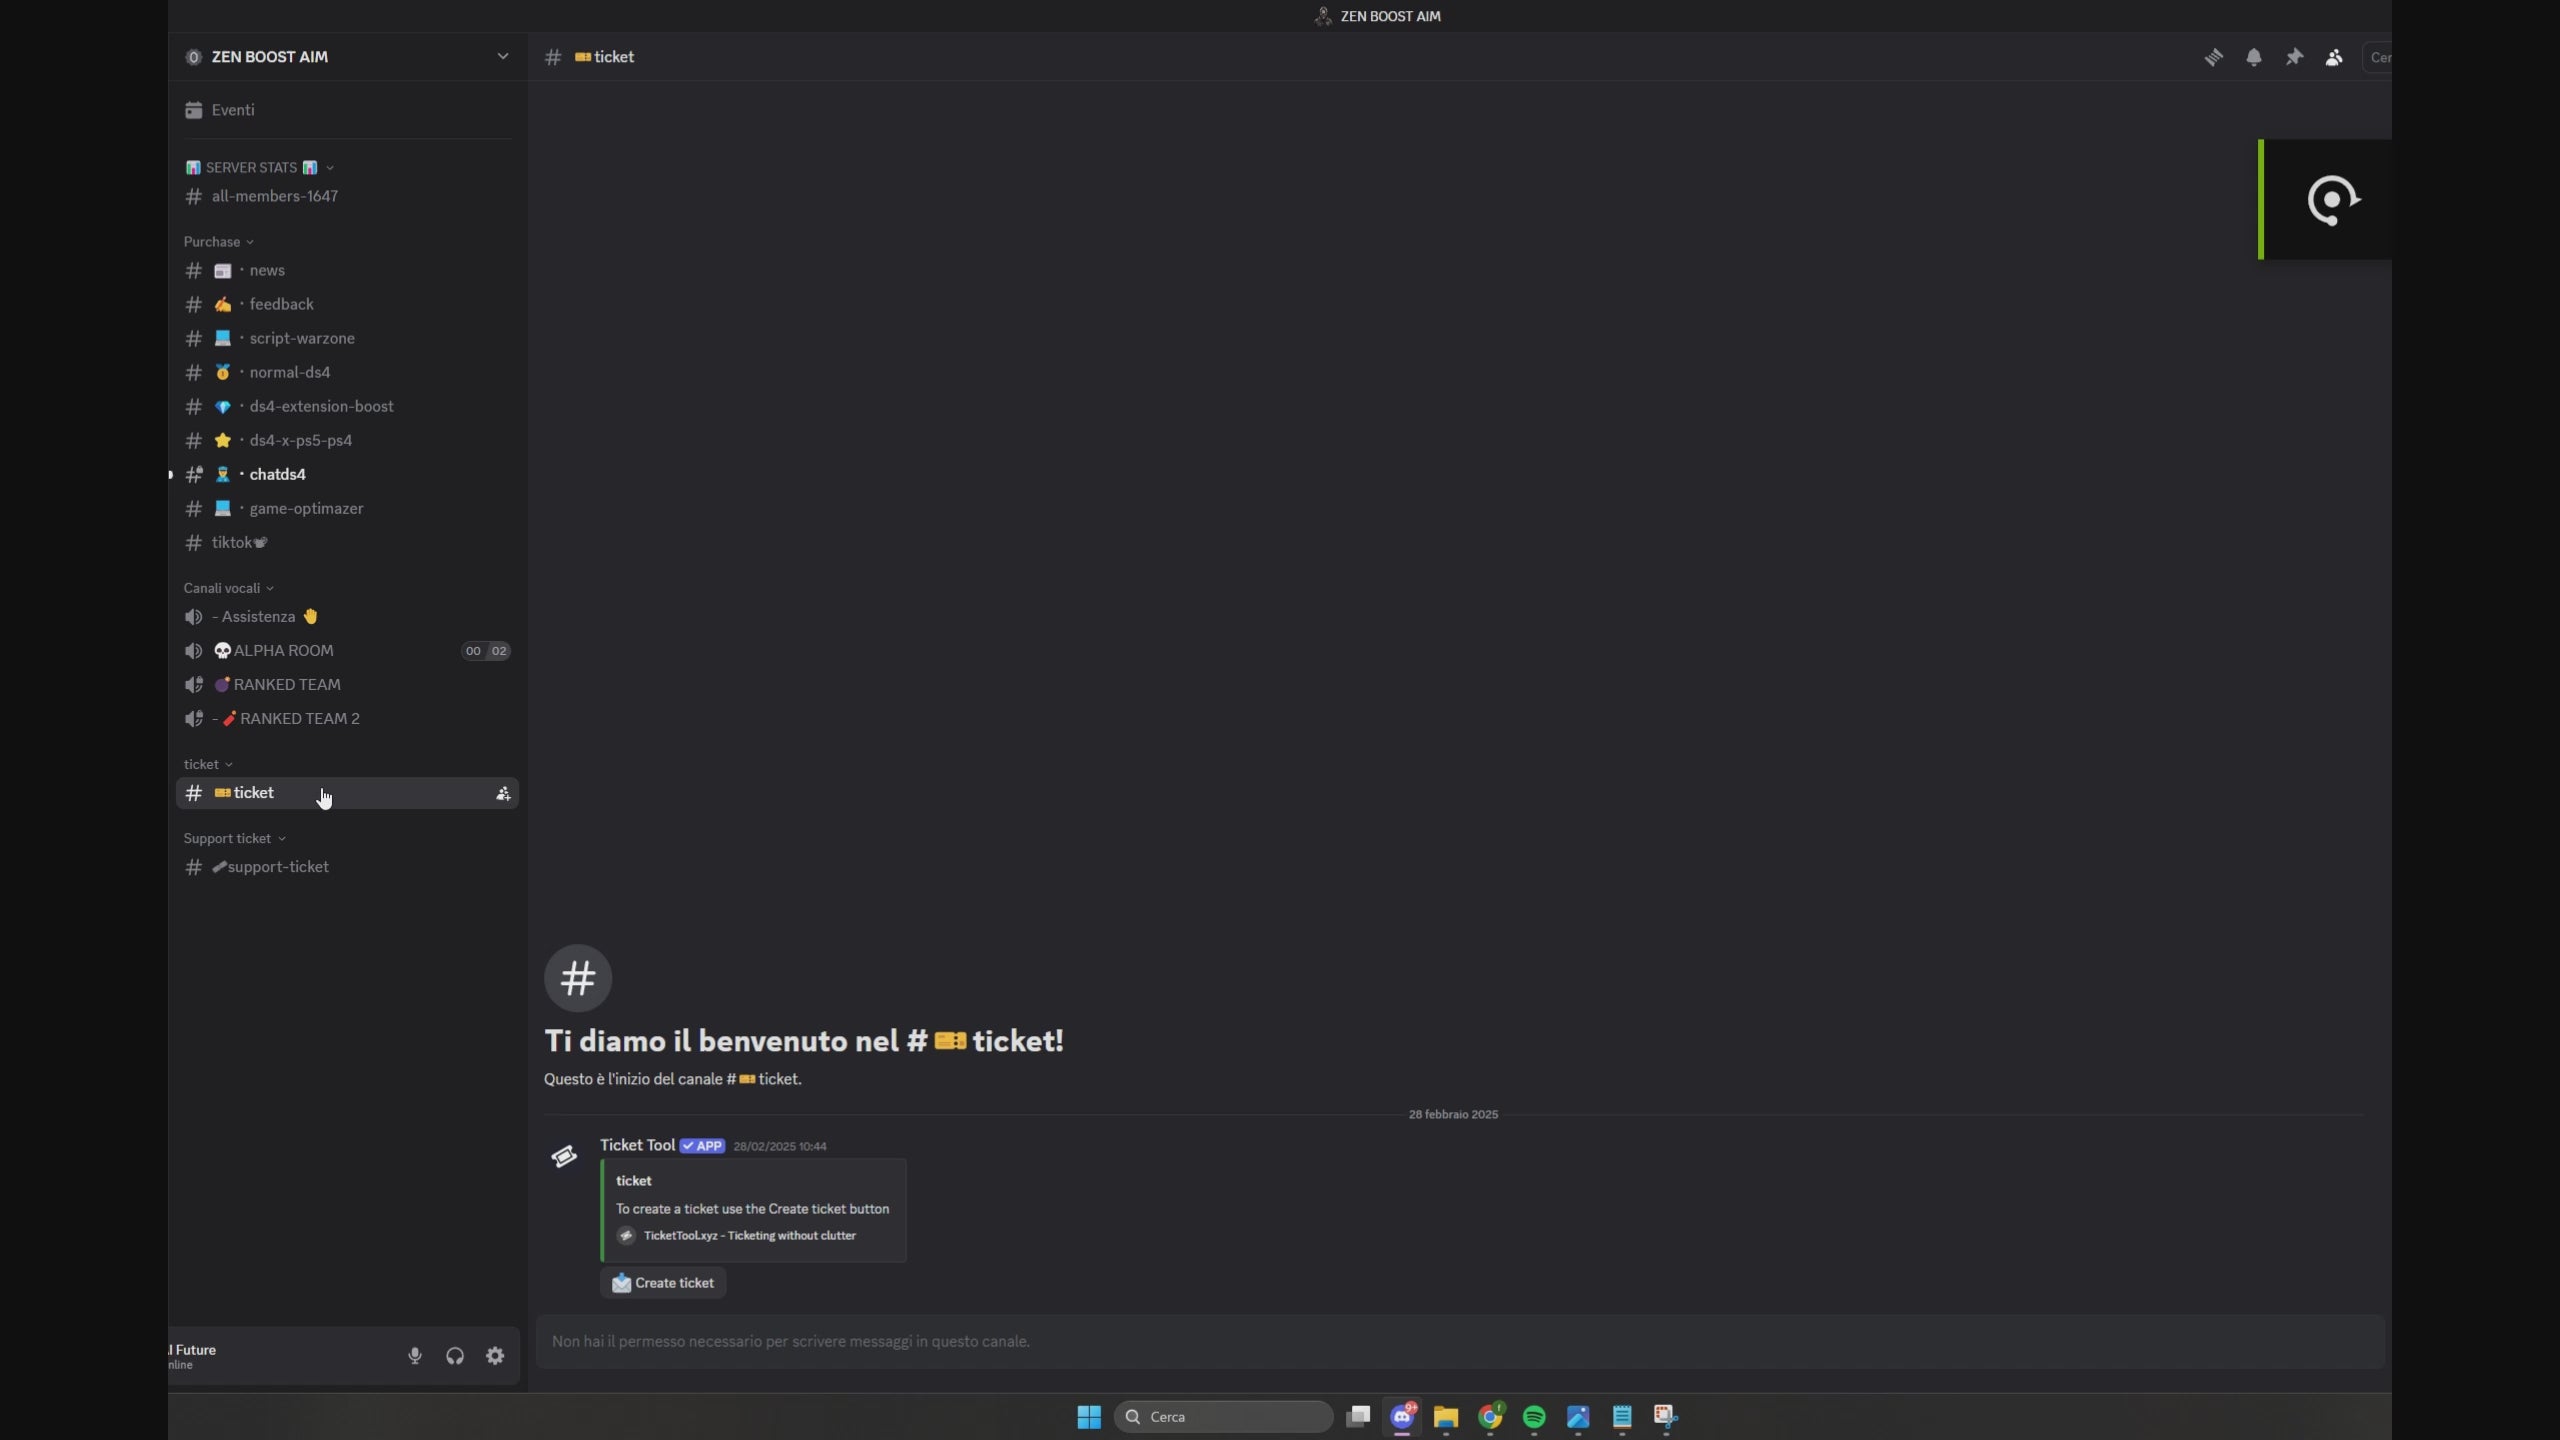The image size is (2560, 1440).
Task: Click the ALPHA ROOM user count badge
Action: (x=486, y=651)
